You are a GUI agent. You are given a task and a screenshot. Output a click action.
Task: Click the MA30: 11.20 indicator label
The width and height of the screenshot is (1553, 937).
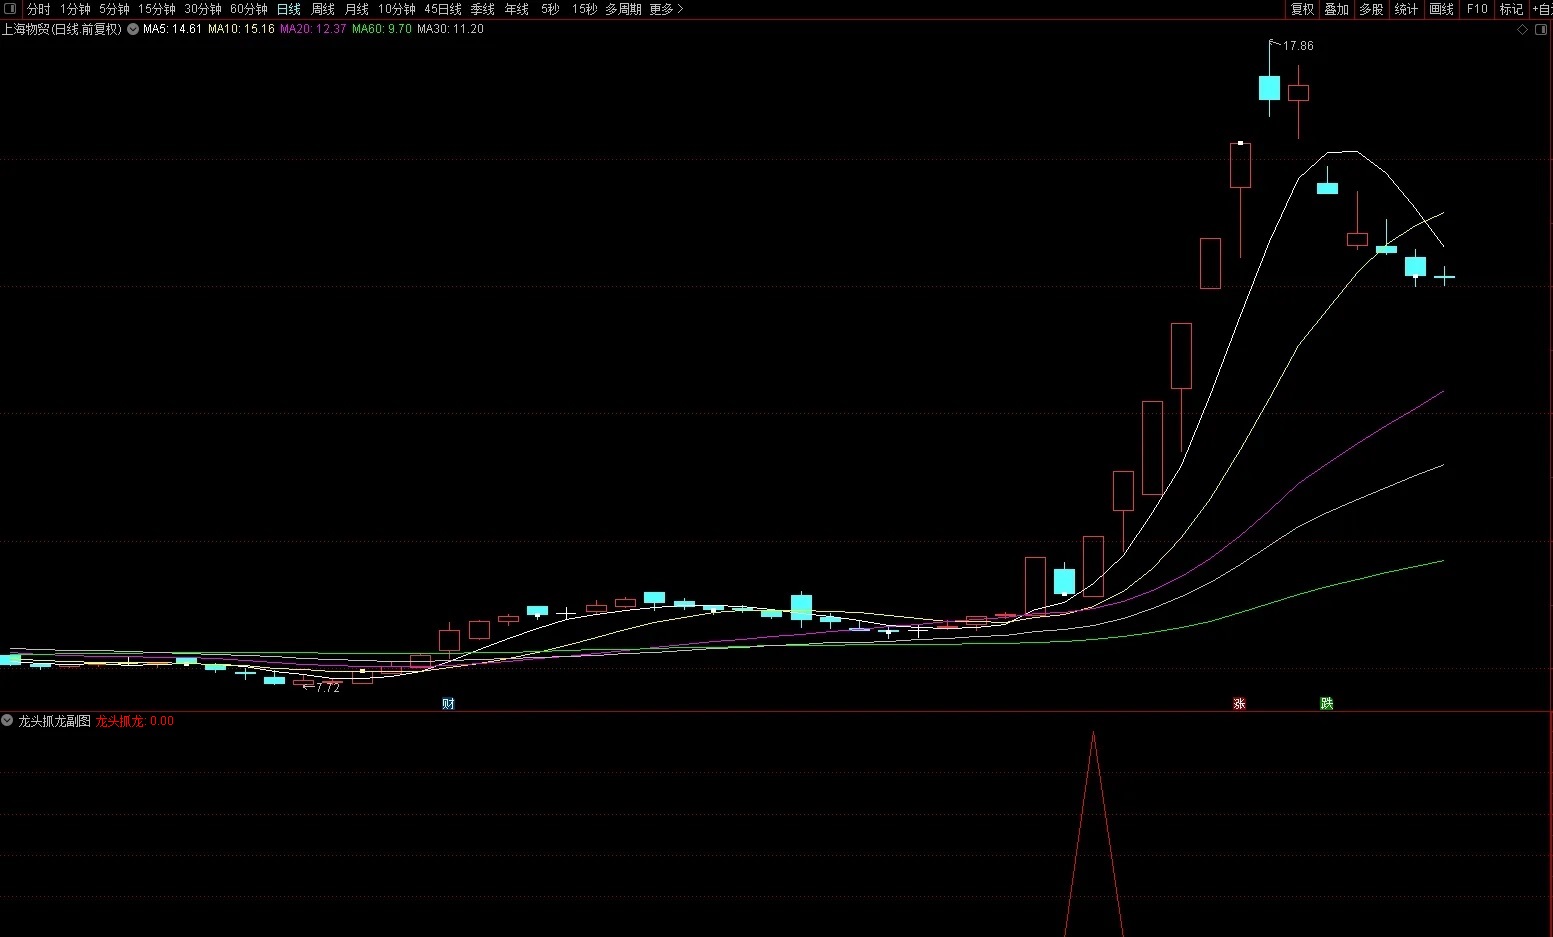point(450,30)
